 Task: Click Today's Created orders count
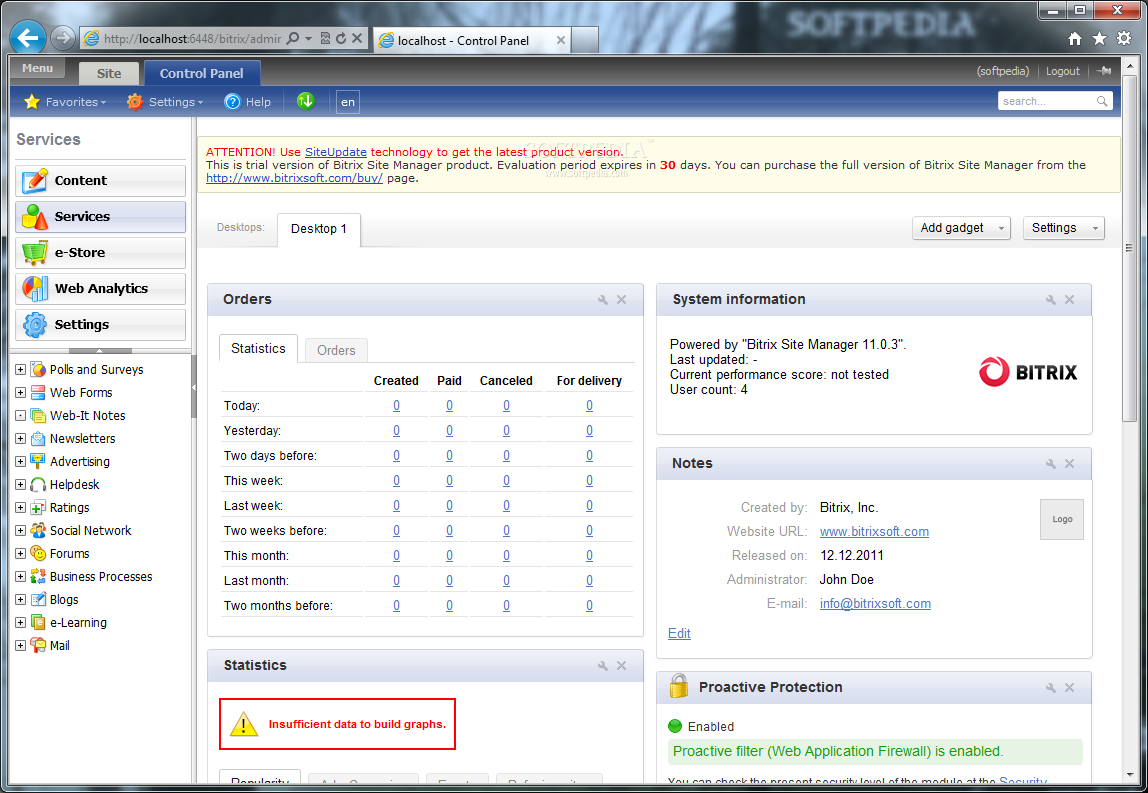396,406
